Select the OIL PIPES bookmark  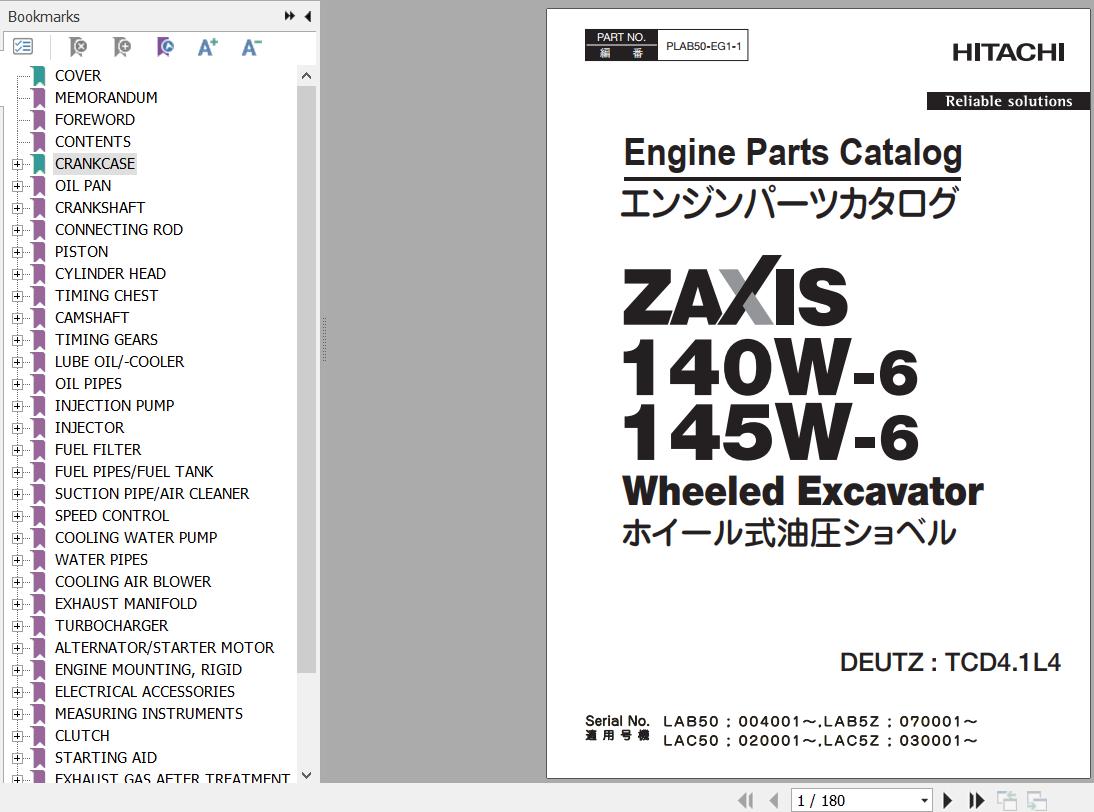coord(89,384)
